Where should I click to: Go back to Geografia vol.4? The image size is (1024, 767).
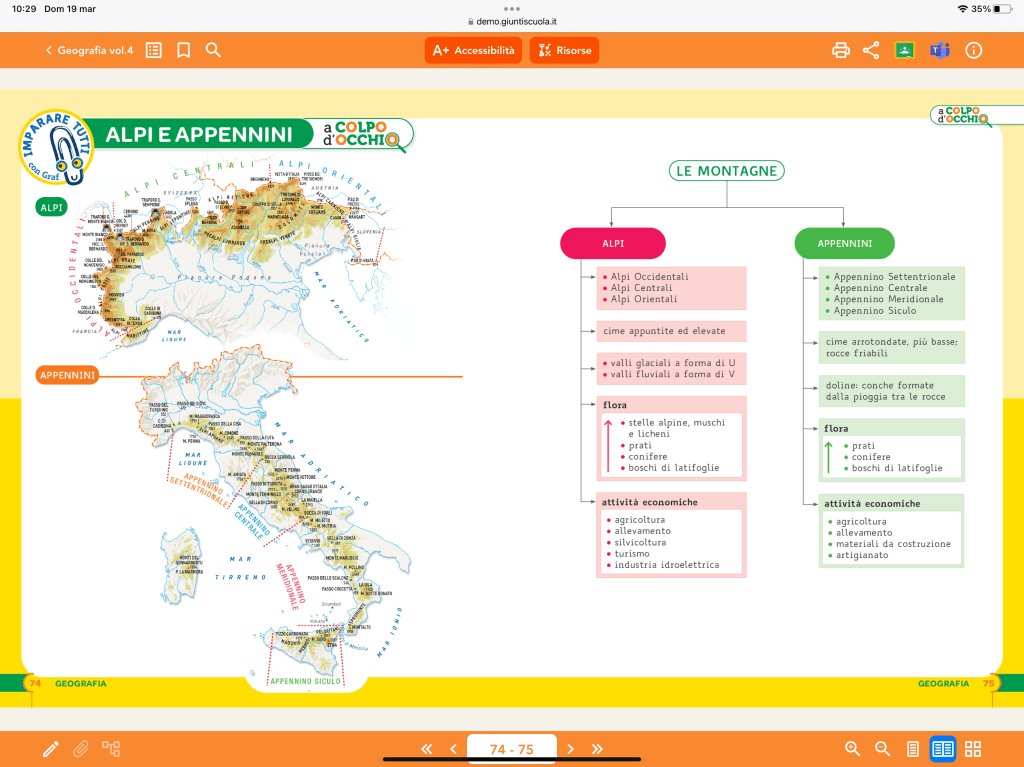click(x=89, y=50)
